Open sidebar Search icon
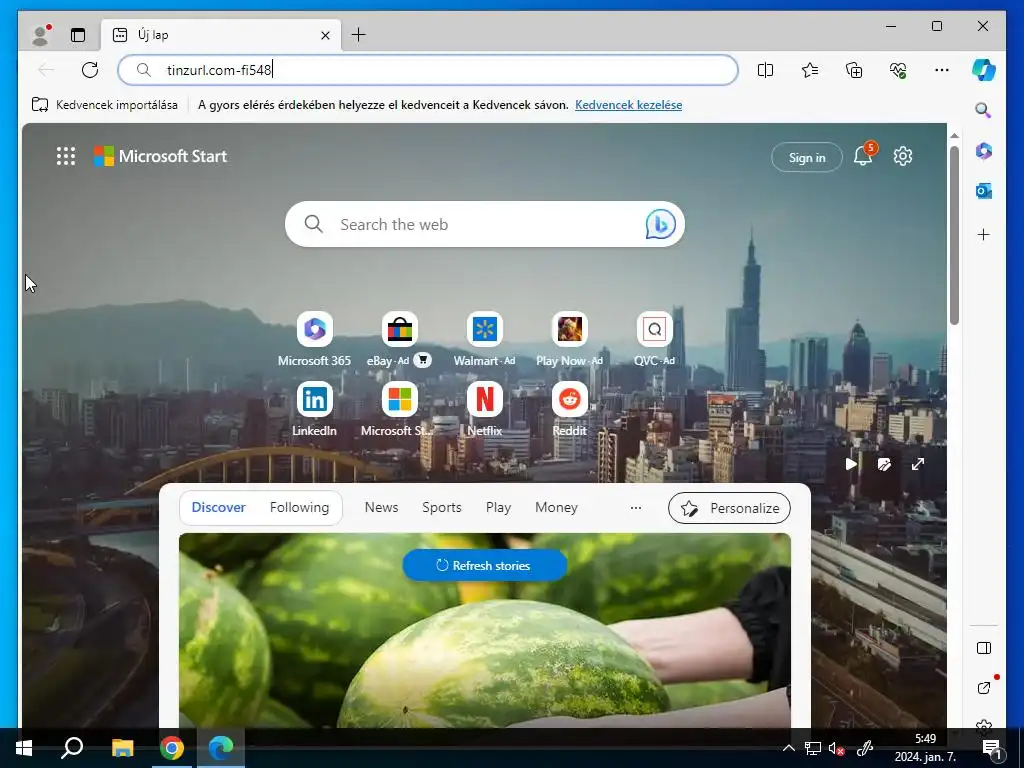Screen dimensions: 1024x768 pyautogui.click(x=984, y=110)
